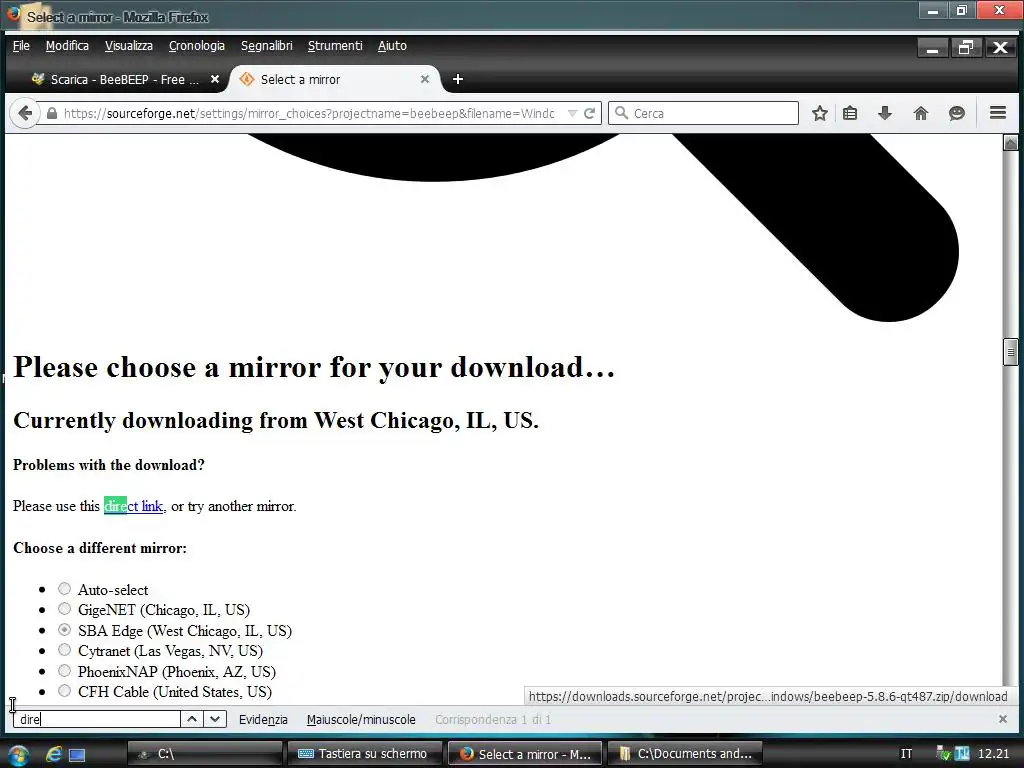1024x768 pixels.
Task: Open the URL history dropdown arrow
Action: click(x=572, y=113)
